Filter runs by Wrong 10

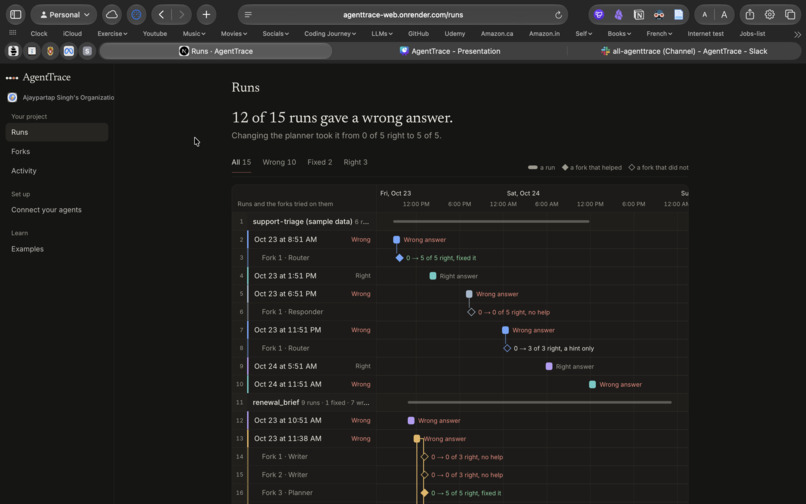(x=279, y=162)
